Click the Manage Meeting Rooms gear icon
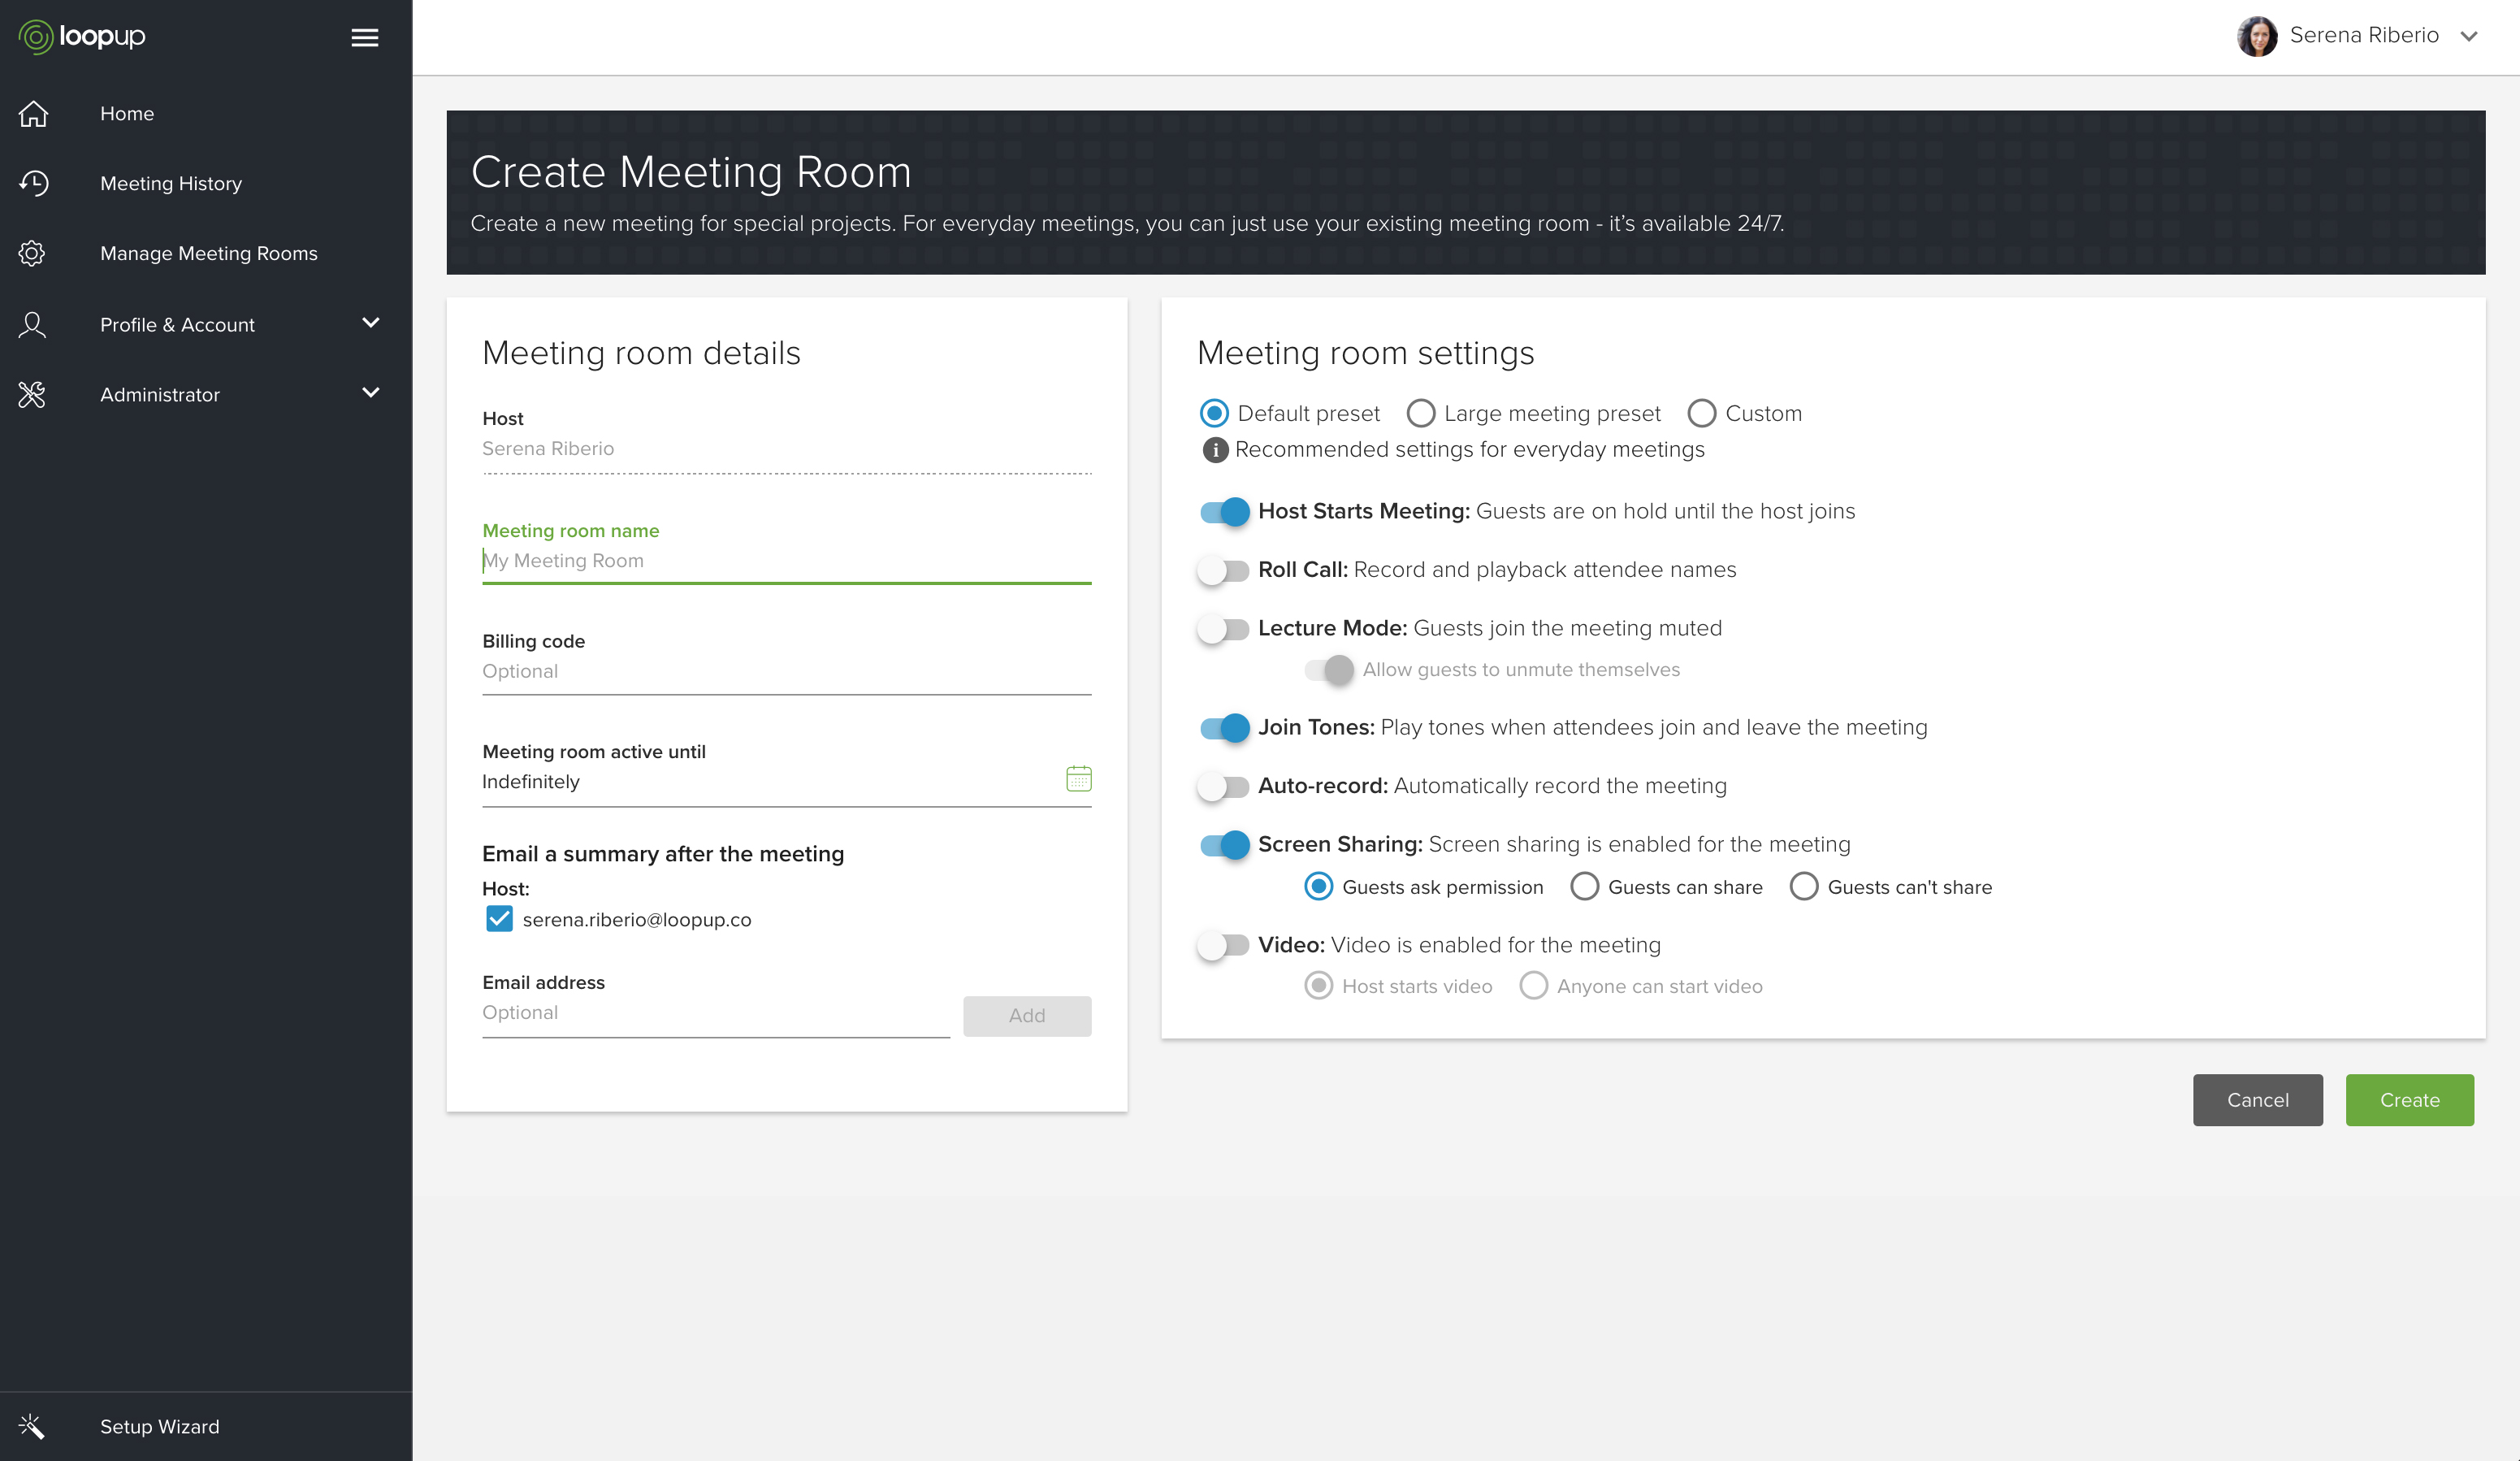Image resolution: width=2520 pixels, height=1461 pixels. coord(32,254)
